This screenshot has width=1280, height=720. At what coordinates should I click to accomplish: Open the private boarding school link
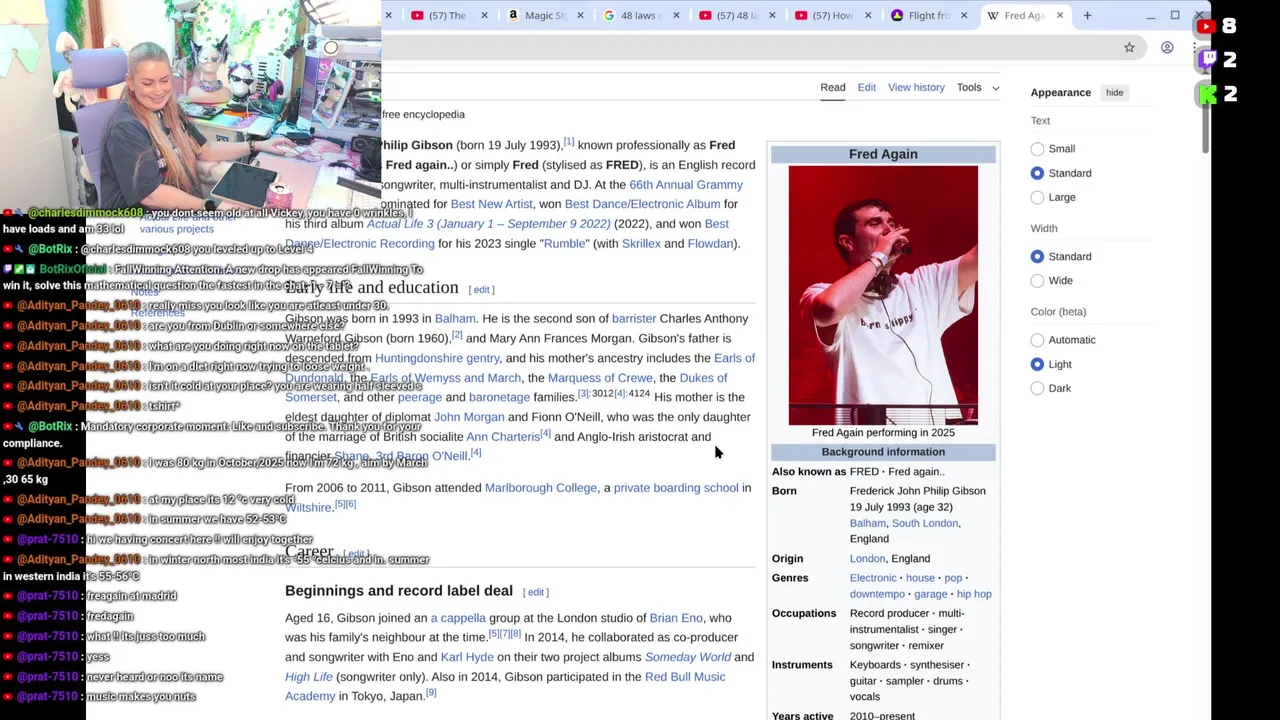click(676, 487)
